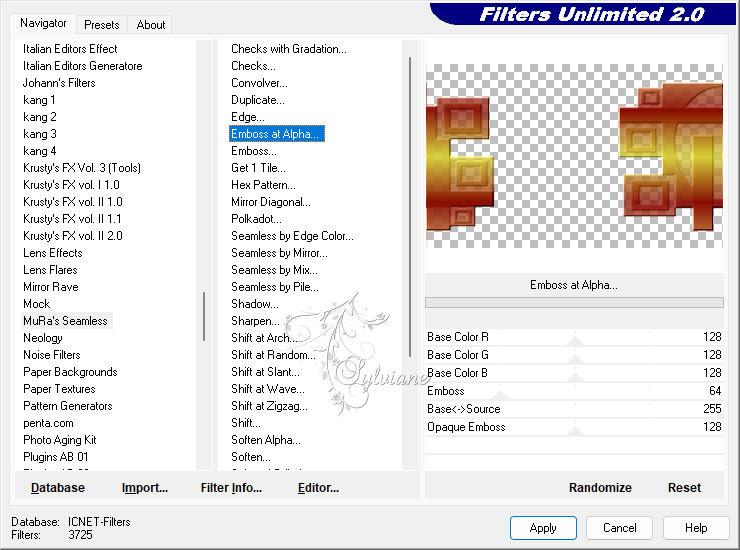Select Neology category
Viewport: 740px width, 550px height.
[42, 338]
